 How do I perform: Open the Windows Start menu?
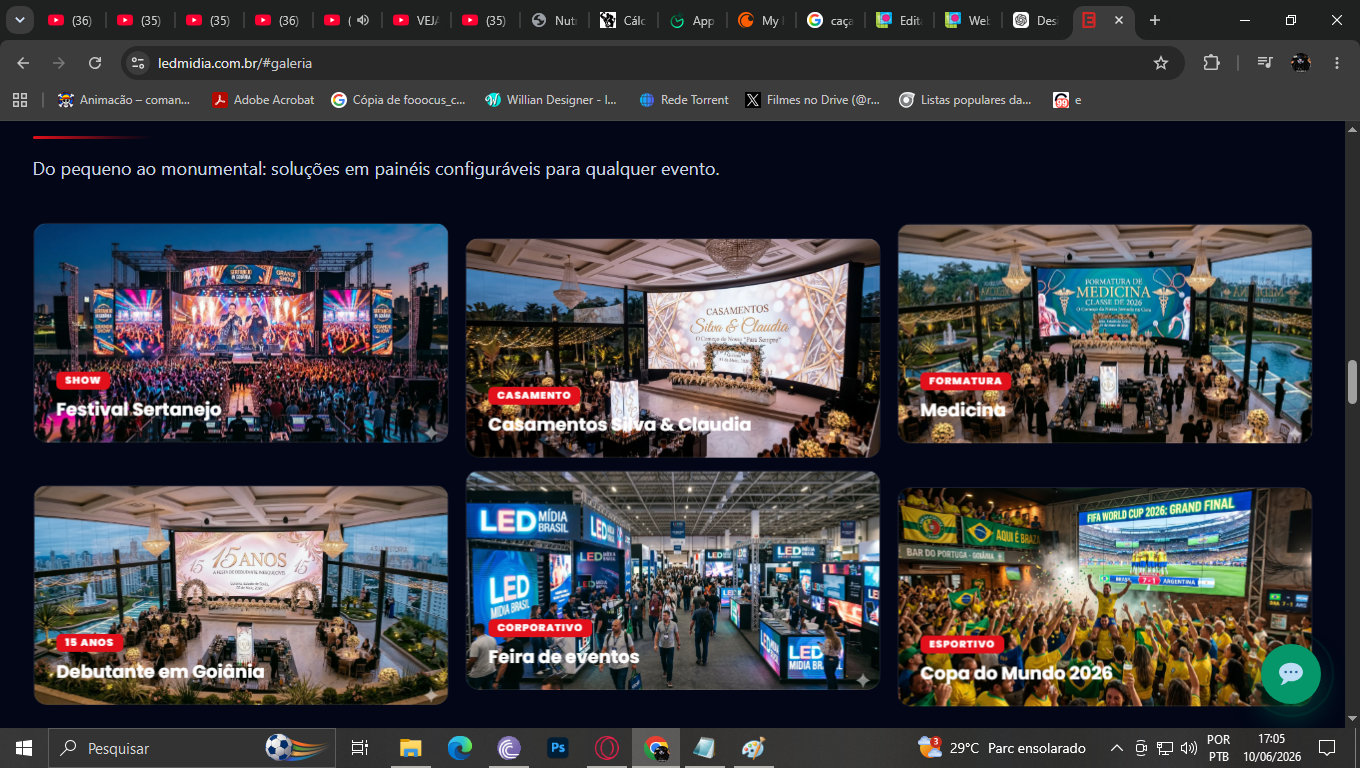tap(24, 748)
